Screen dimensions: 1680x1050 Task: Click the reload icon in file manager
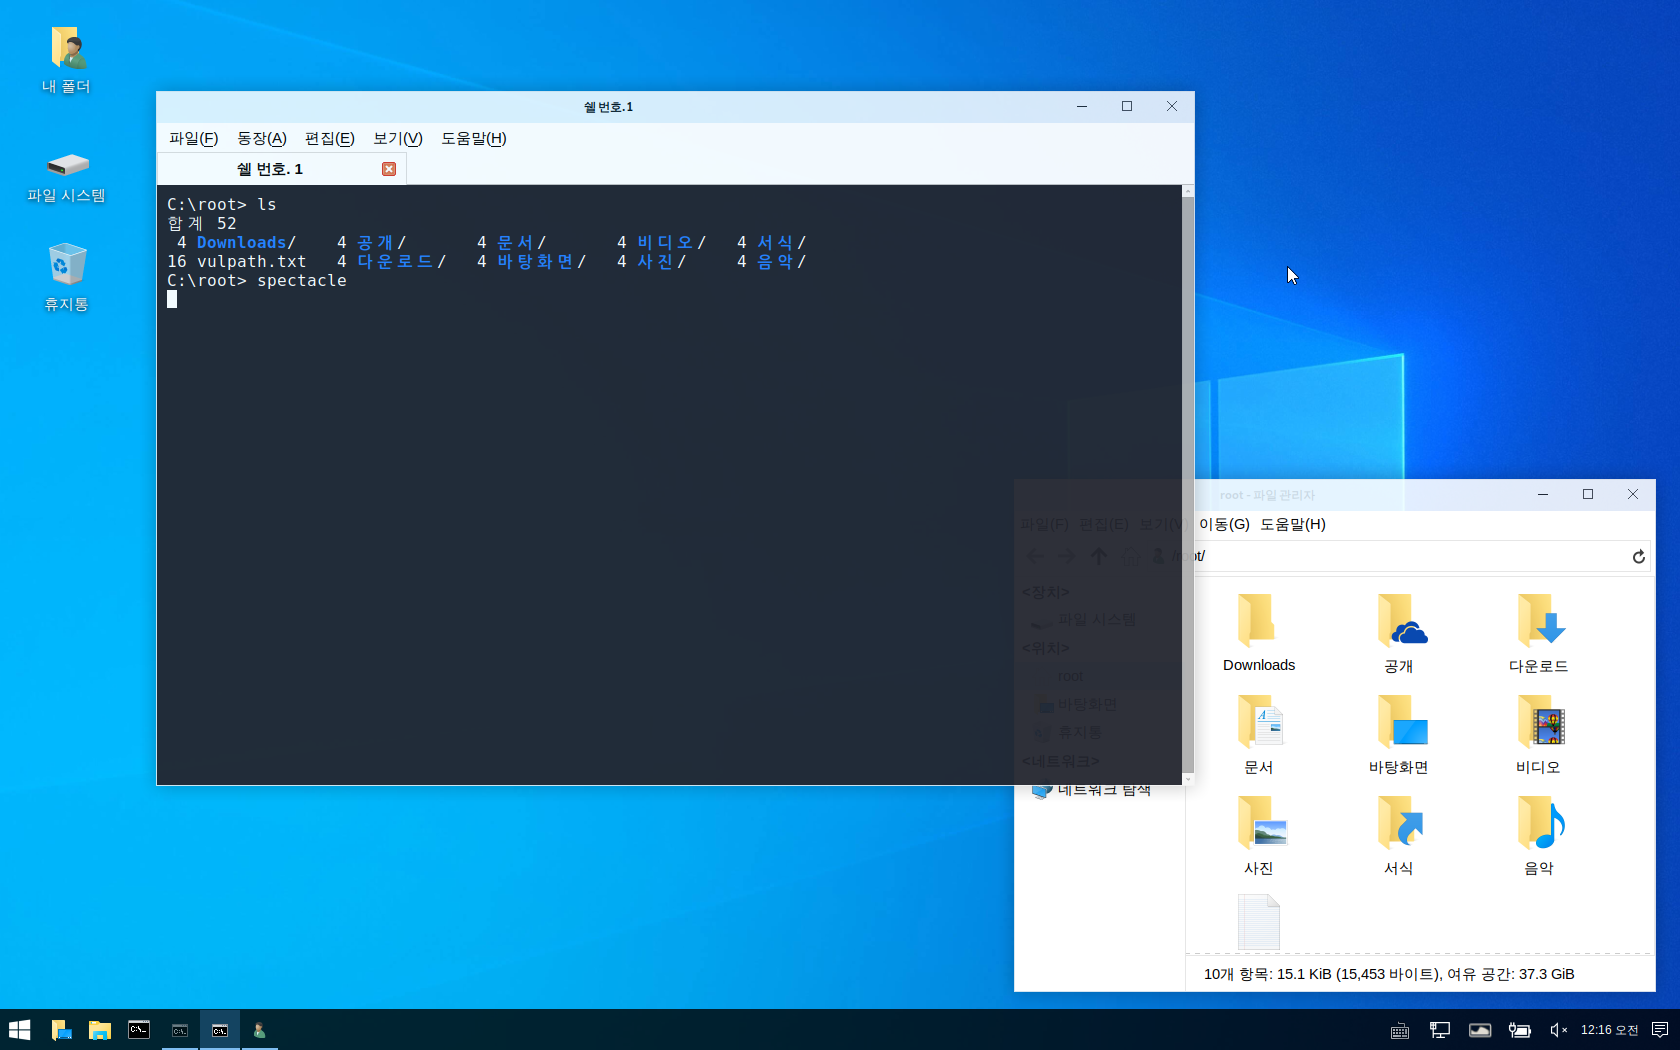click(1638, 557)
